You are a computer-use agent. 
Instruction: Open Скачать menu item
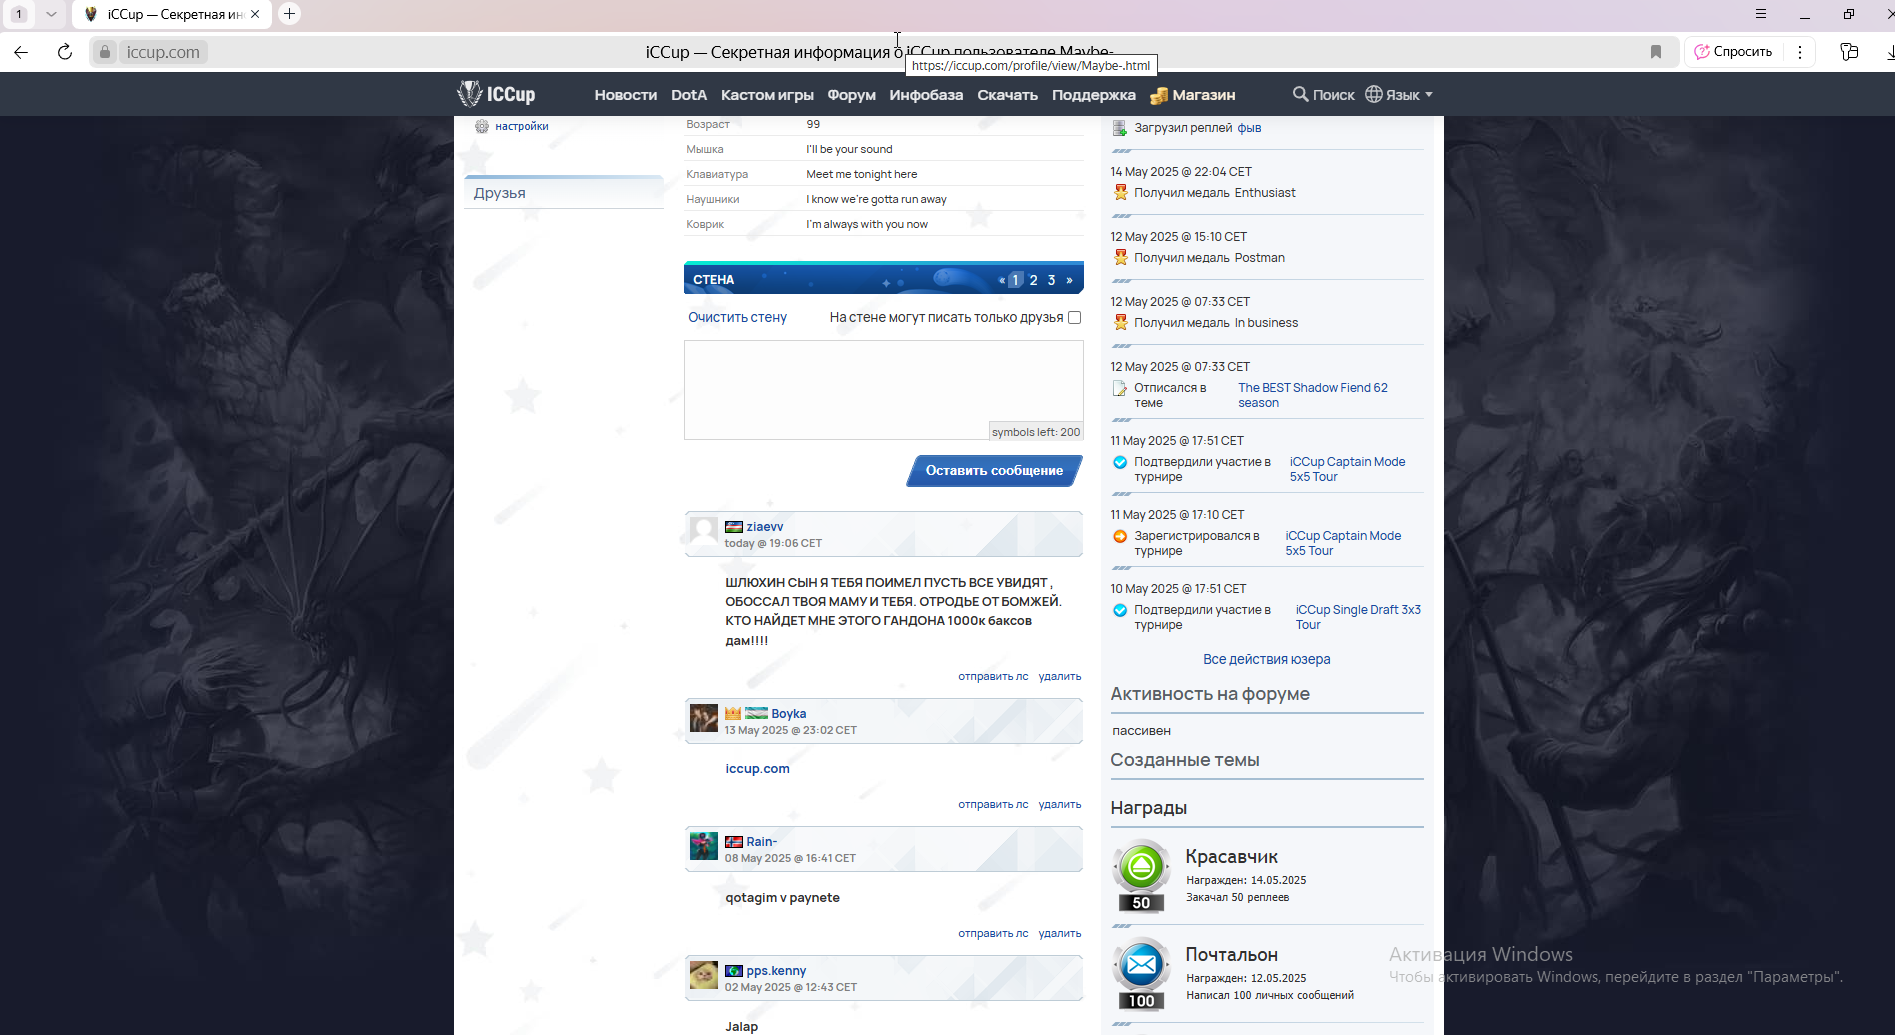point(1007,95)
